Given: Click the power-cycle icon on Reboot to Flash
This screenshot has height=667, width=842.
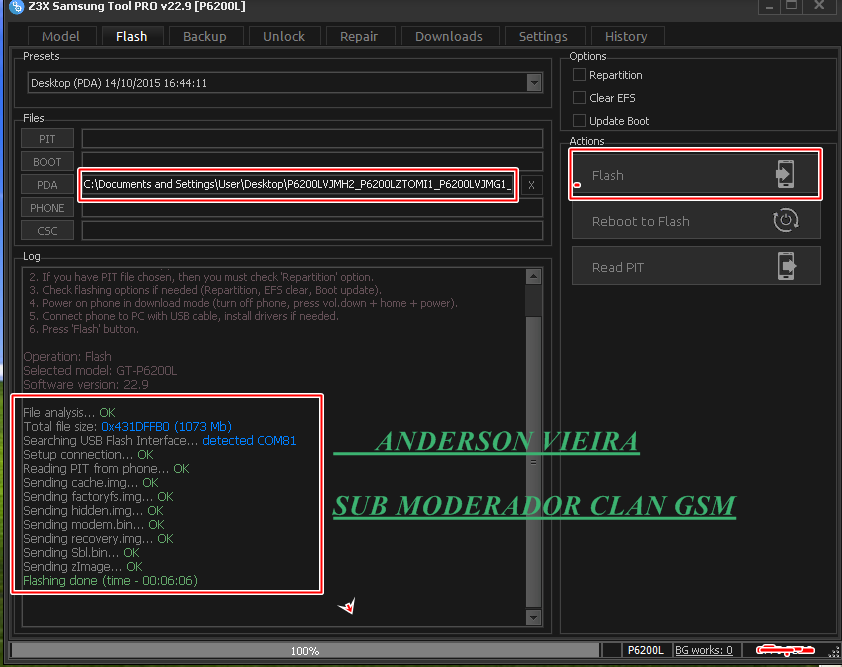Looking at the screenshot, I should tap(786, 220).
